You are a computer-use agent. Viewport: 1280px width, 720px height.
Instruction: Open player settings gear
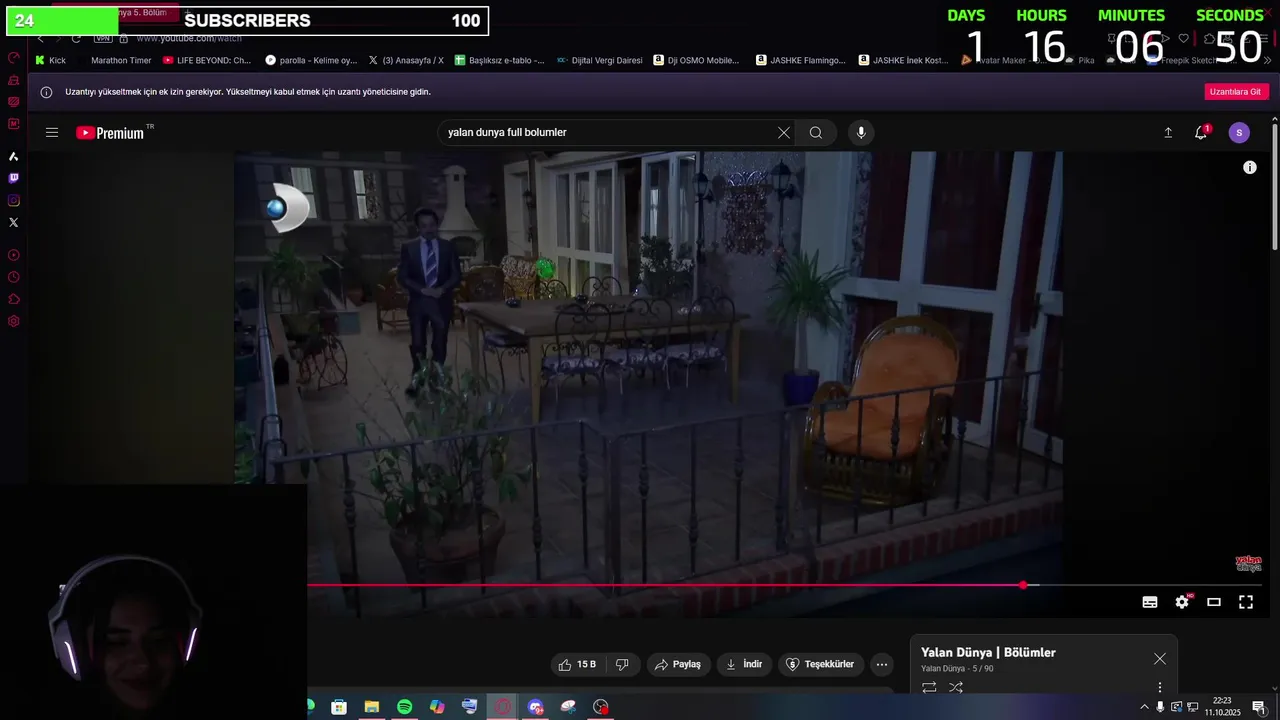1182,601
